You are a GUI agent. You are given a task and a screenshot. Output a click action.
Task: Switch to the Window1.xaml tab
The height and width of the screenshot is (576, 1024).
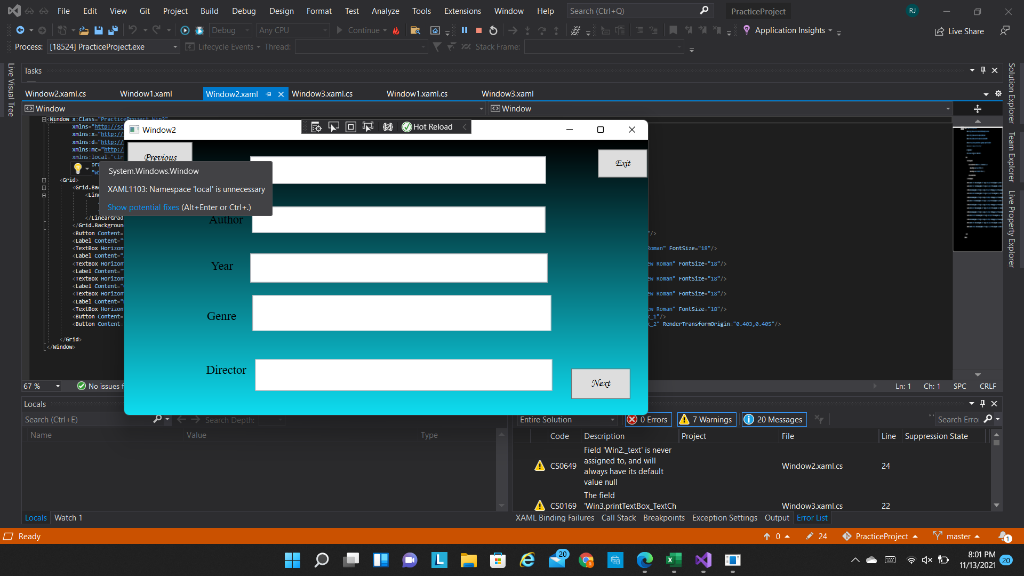146,94
